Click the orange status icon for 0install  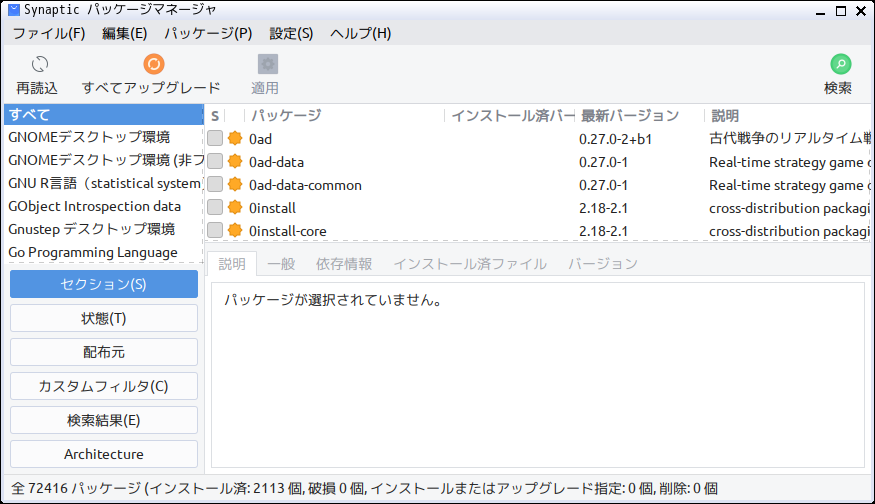pyautogui.click(x=235, y=208)
